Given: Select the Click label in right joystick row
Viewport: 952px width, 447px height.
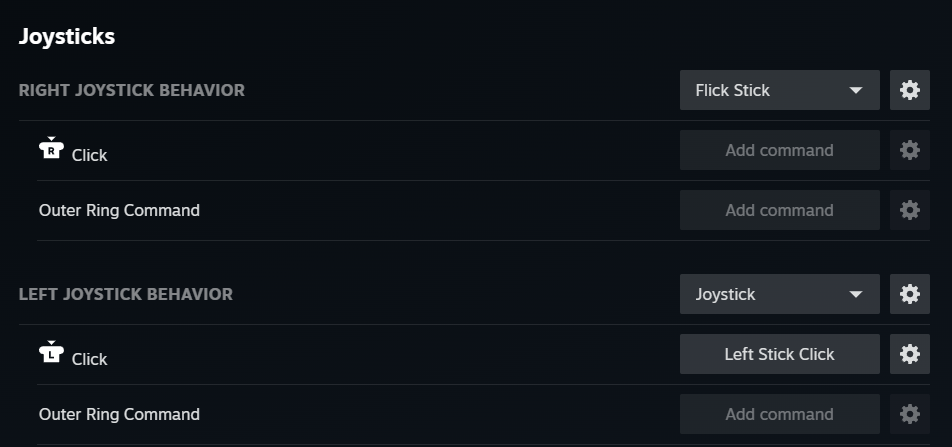Looking at the screenshot, I should [x=89, y=155].
